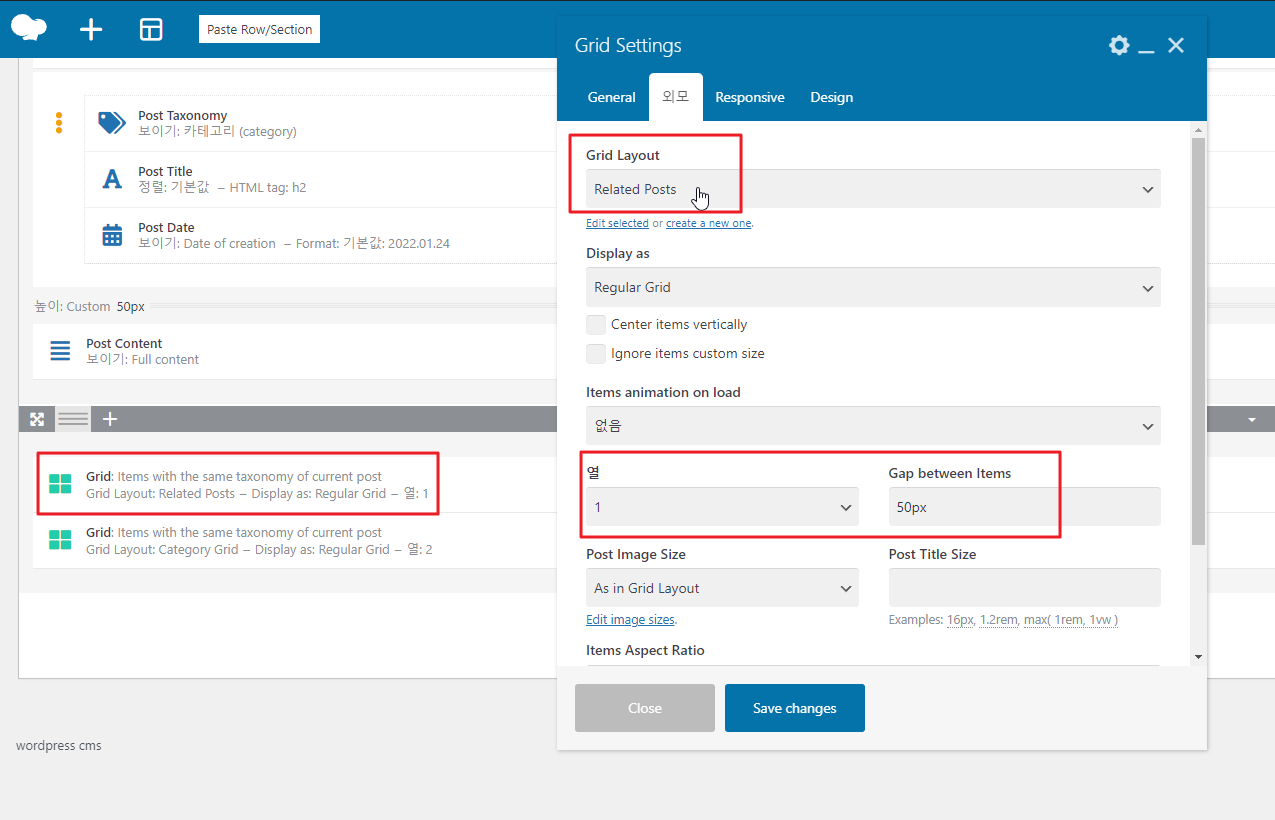
Task: Click the Grid Settings title text
Action: pos(628,45)
